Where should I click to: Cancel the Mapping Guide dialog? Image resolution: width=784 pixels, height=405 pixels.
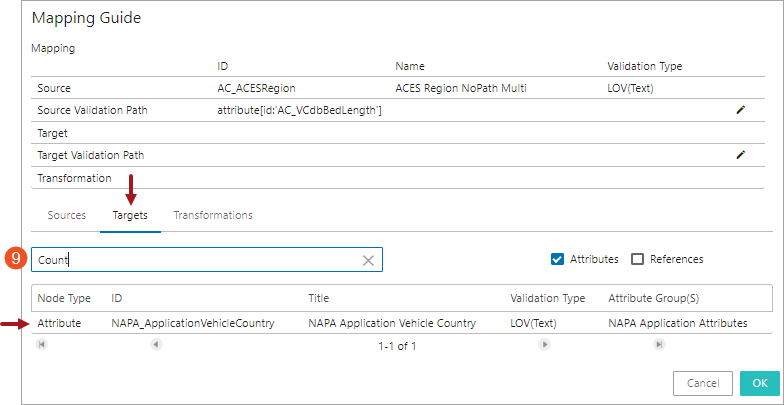pos(703,383)
